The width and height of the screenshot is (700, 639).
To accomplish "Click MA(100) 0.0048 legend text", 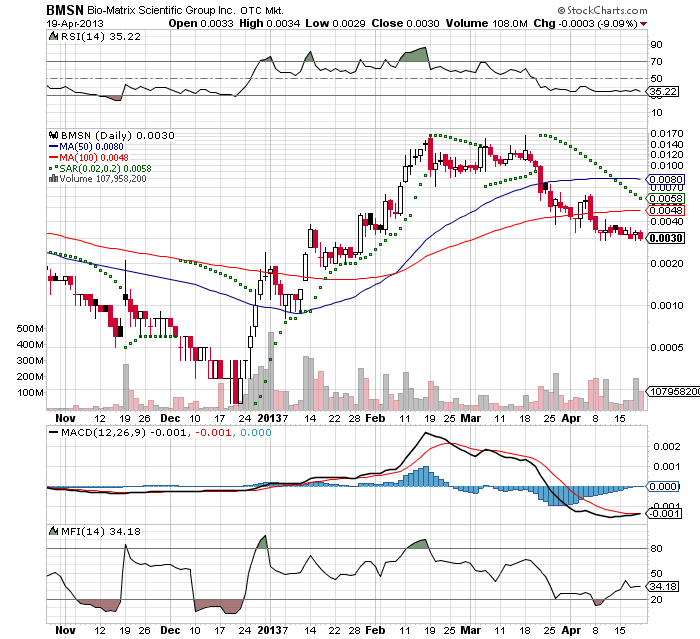I will pos(94,158).
